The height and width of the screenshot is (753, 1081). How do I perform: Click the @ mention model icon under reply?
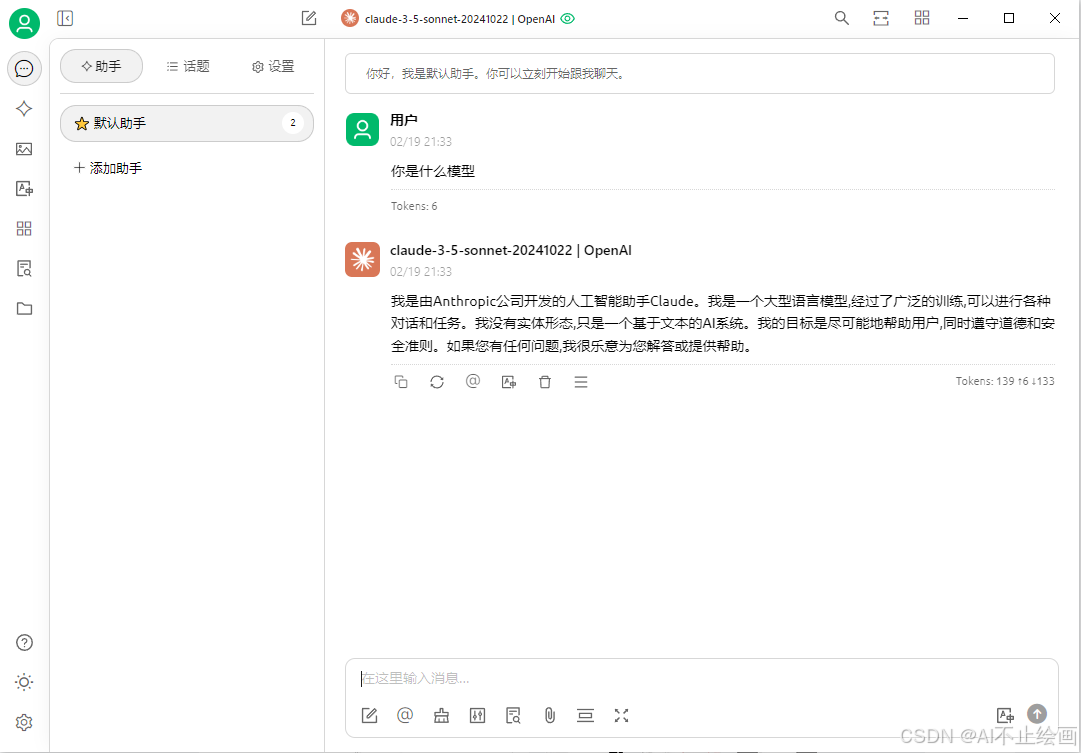coord(472,381)
